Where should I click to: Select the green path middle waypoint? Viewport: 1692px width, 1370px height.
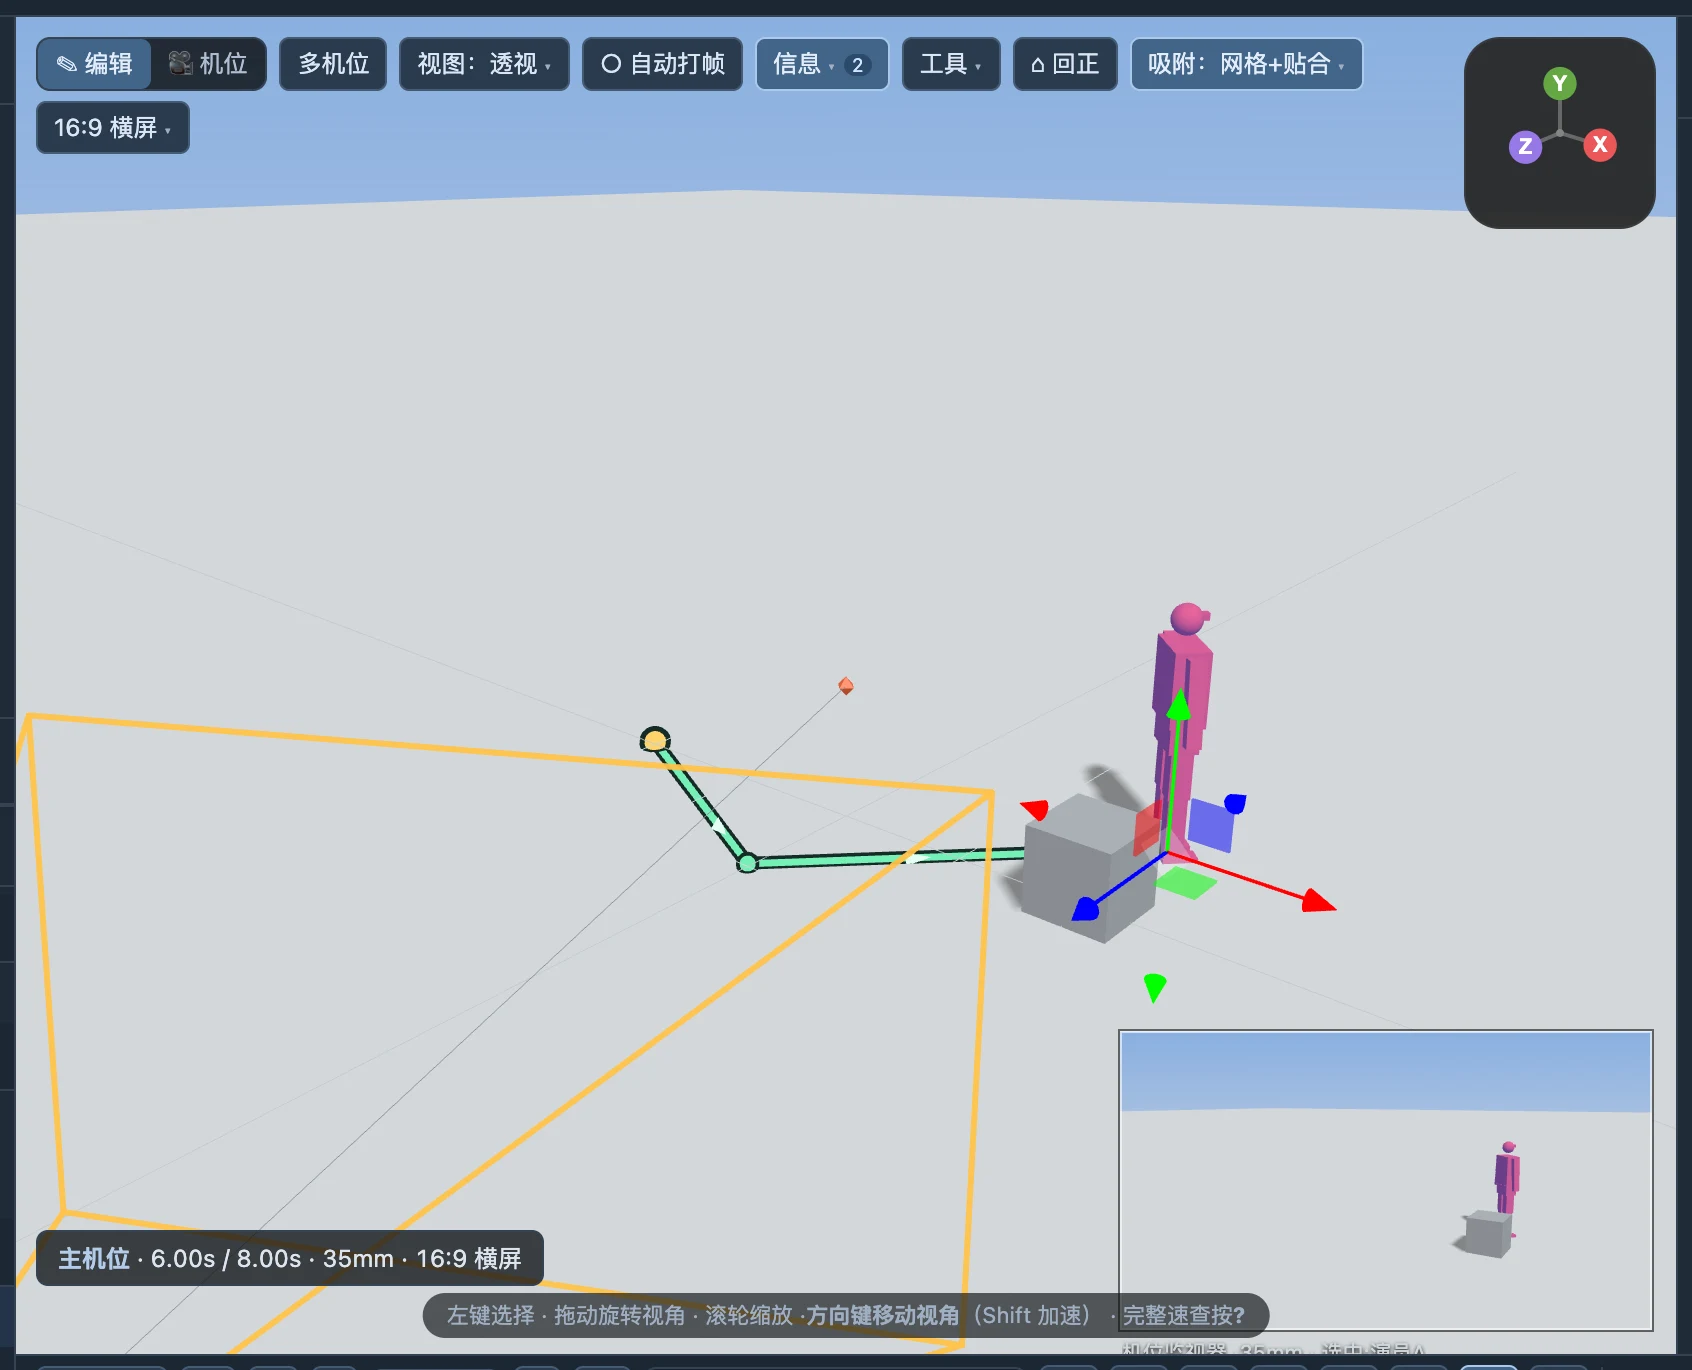click(747, 862)
